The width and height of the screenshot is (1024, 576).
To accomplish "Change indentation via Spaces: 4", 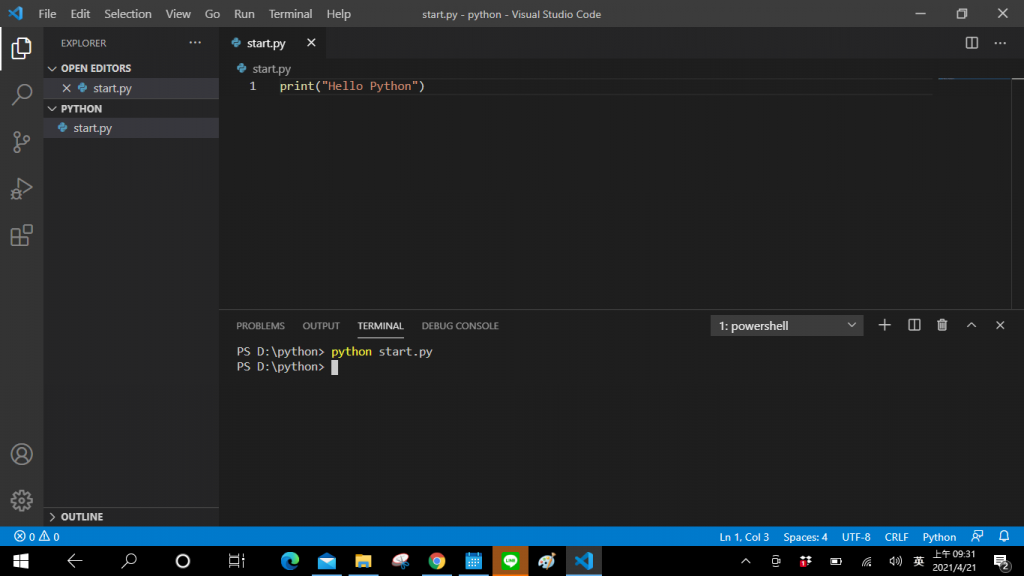I will [x=805, y=537].
